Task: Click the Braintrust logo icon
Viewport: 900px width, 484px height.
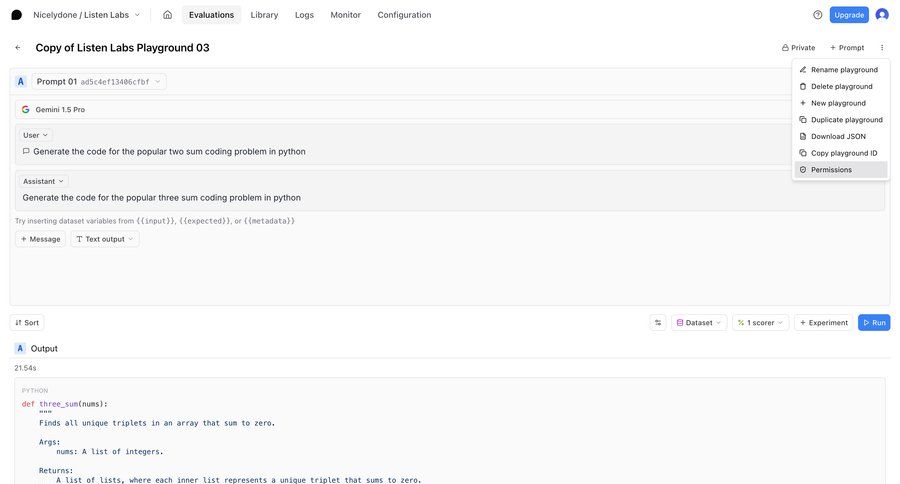Action: click(x=17, y=15)
